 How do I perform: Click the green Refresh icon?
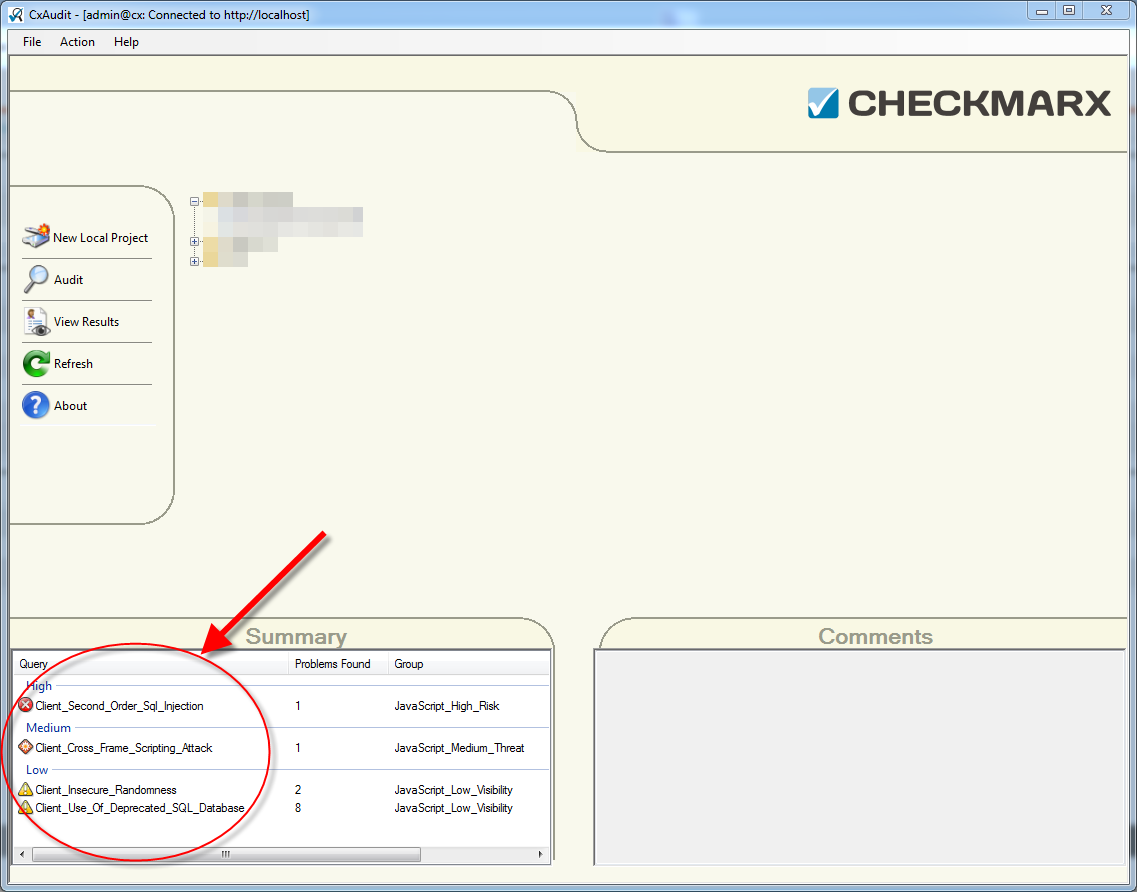(36, 363)
